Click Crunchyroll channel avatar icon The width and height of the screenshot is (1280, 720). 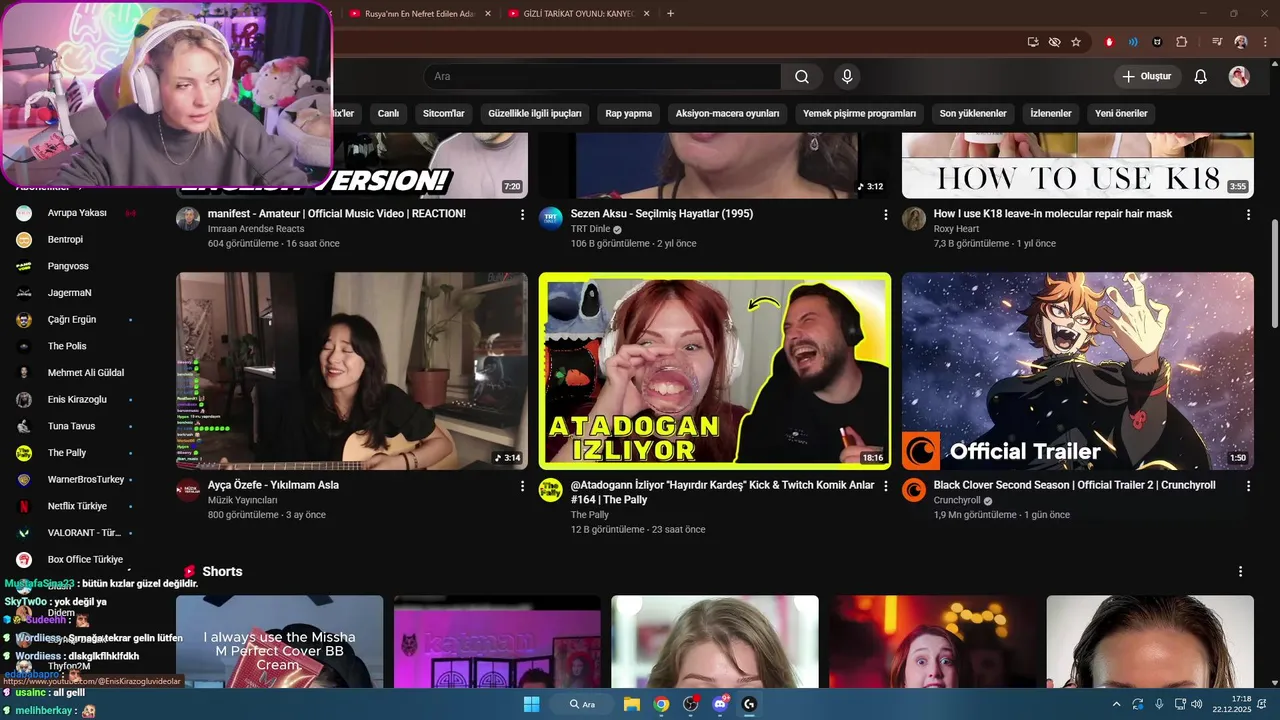[914, 490]
